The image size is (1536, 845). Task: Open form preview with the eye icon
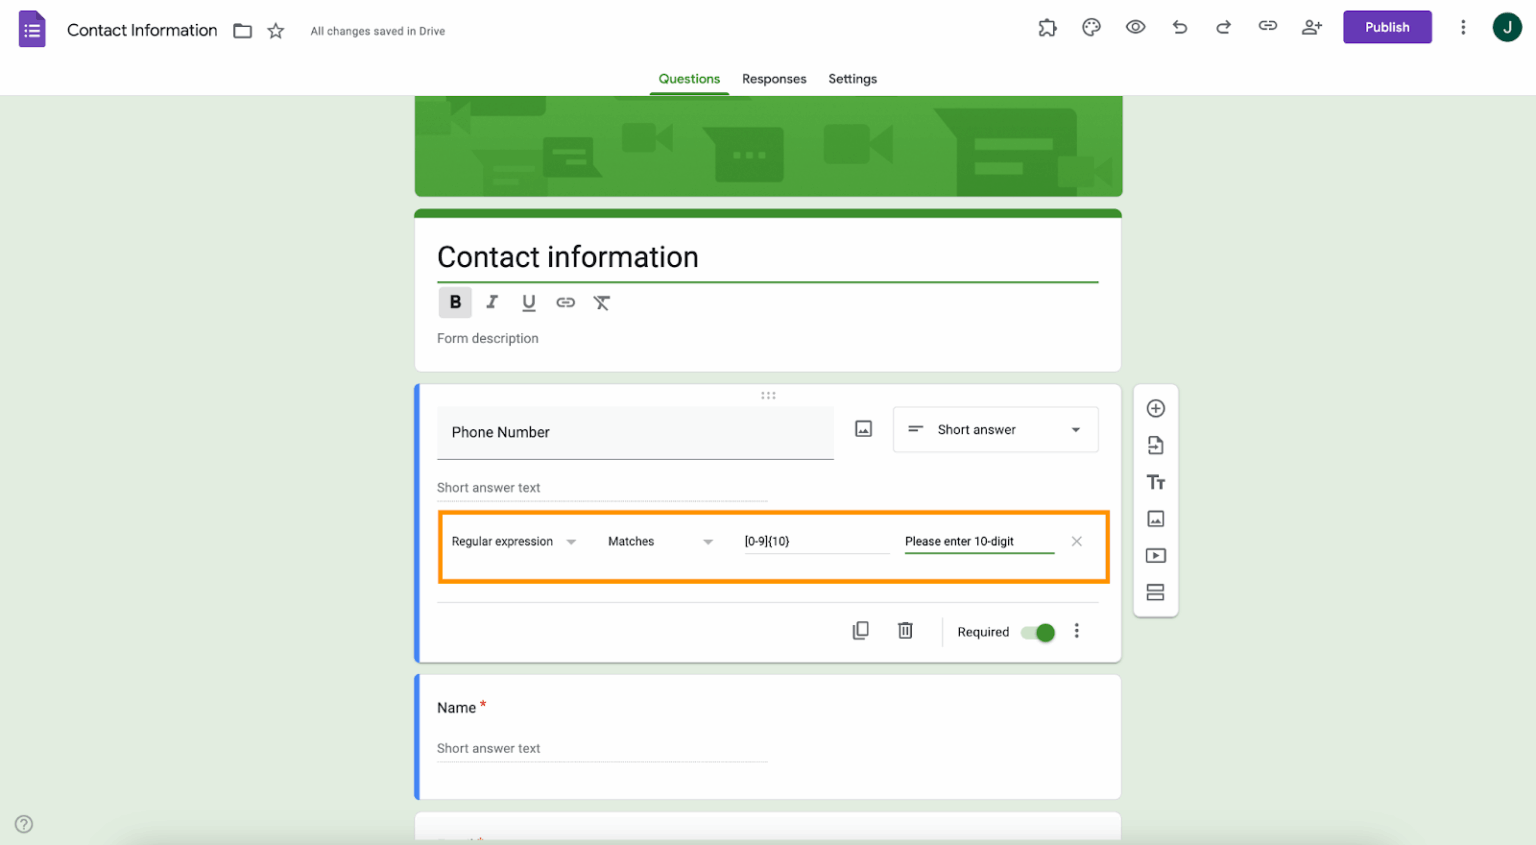click(1135, 27)
